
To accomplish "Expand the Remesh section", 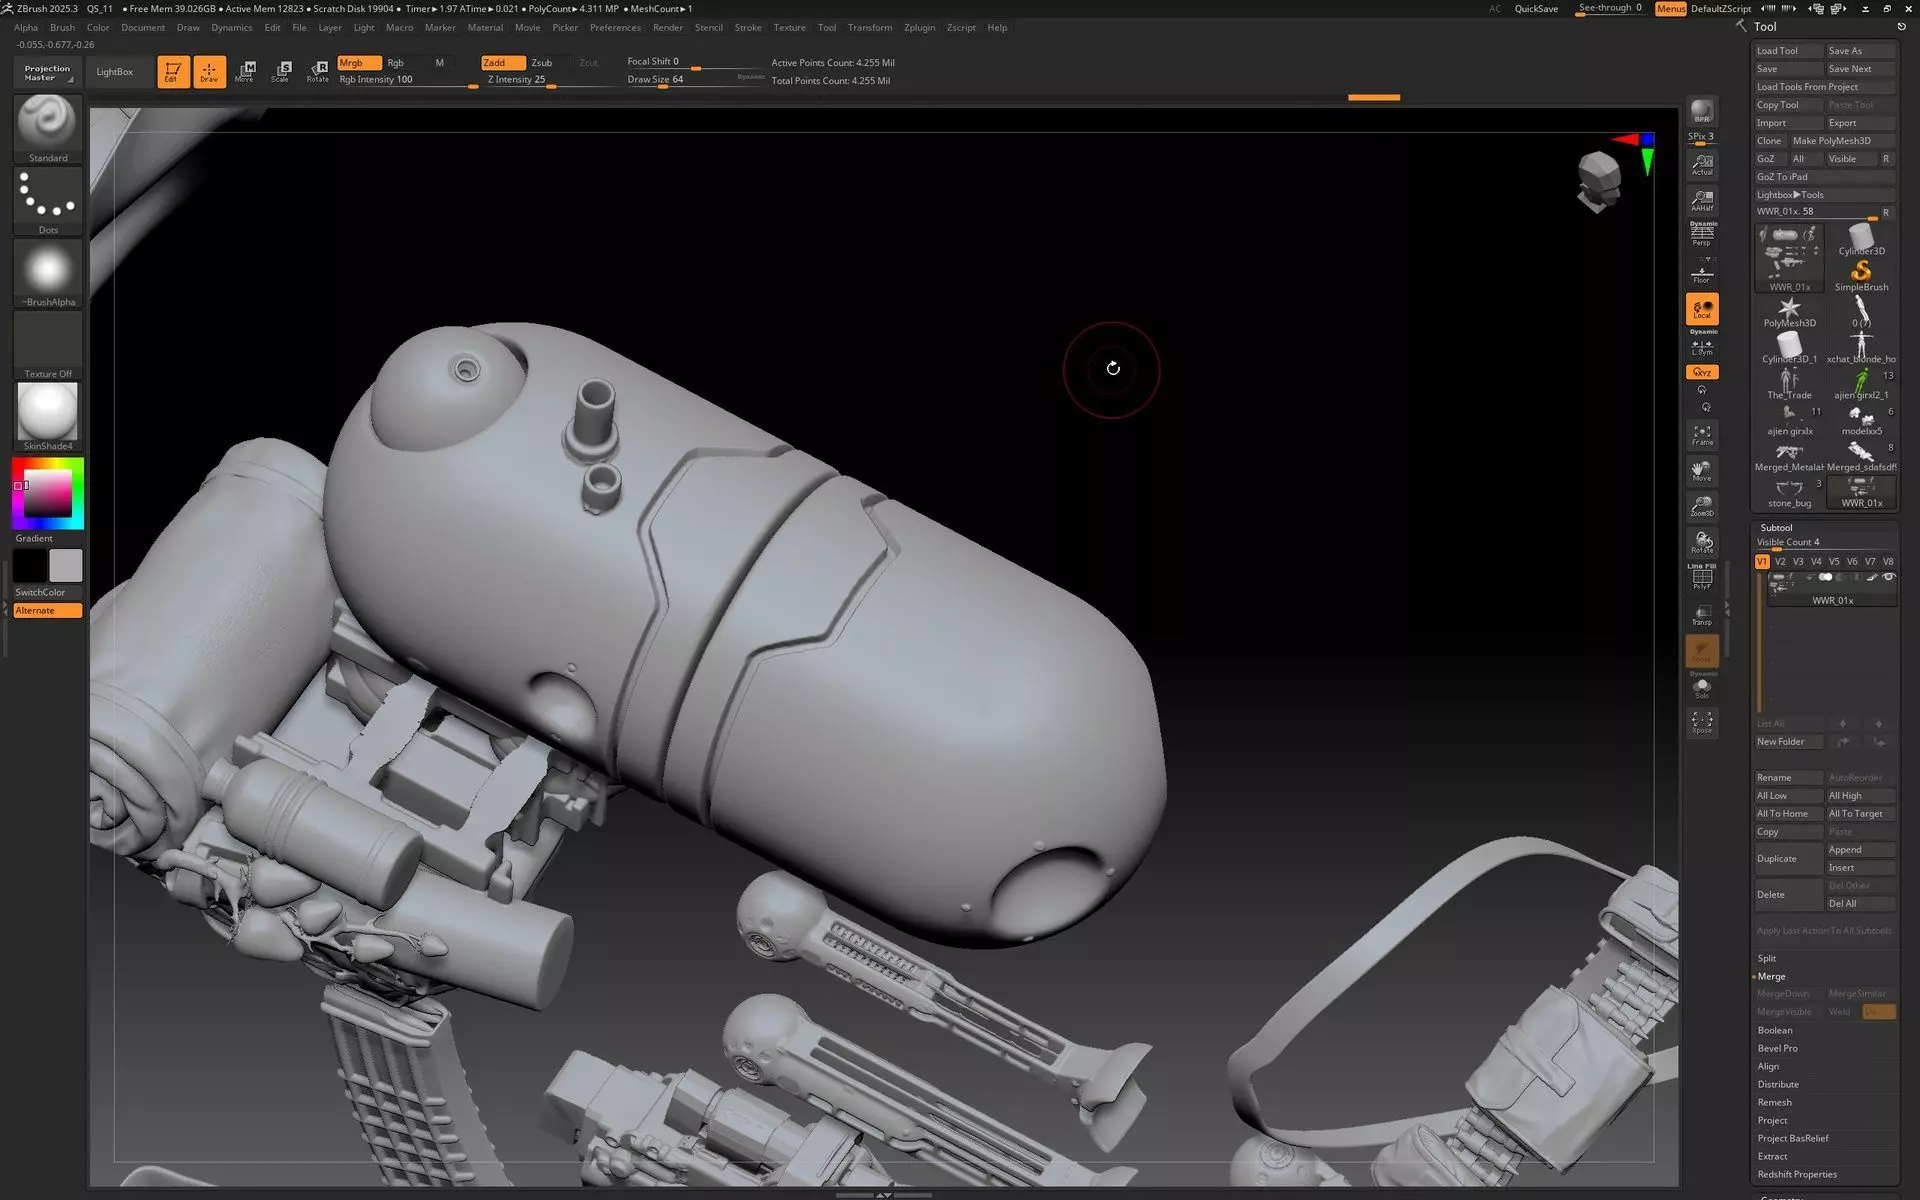I will [1775, 1102].
